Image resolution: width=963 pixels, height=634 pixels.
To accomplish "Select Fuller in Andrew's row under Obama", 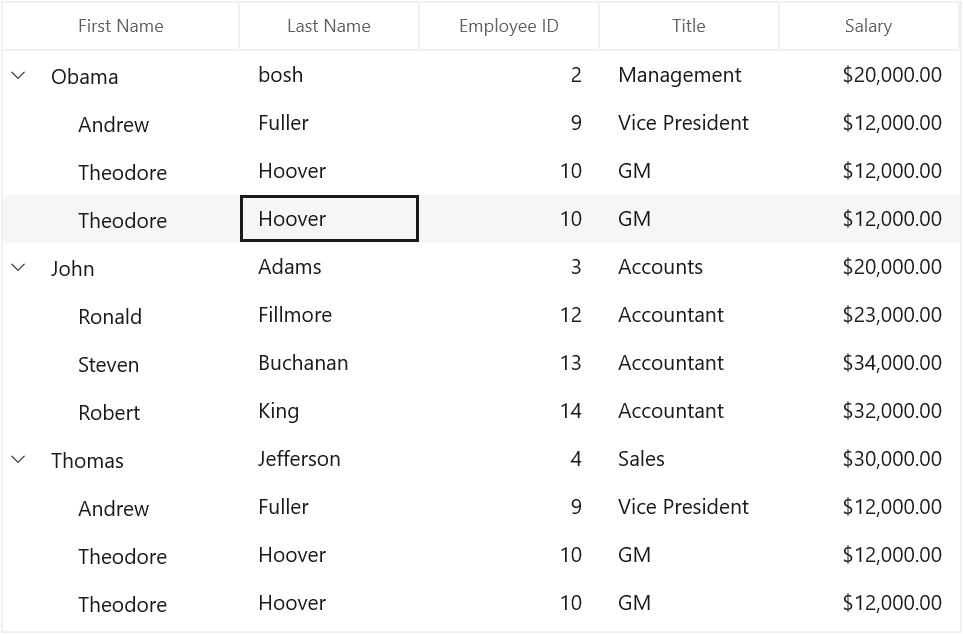I will [x=329, y=123].
